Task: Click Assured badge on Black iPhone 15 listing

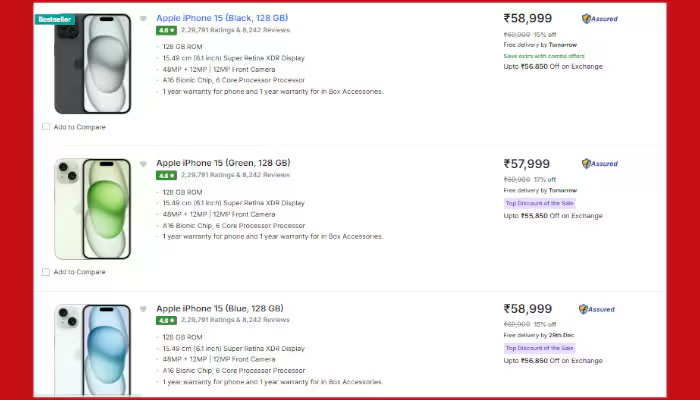Action: [600, 18]
